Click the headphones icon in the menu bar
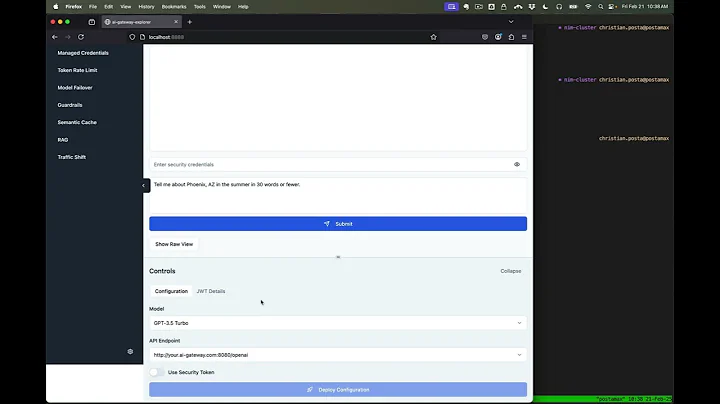 [559, 7]
